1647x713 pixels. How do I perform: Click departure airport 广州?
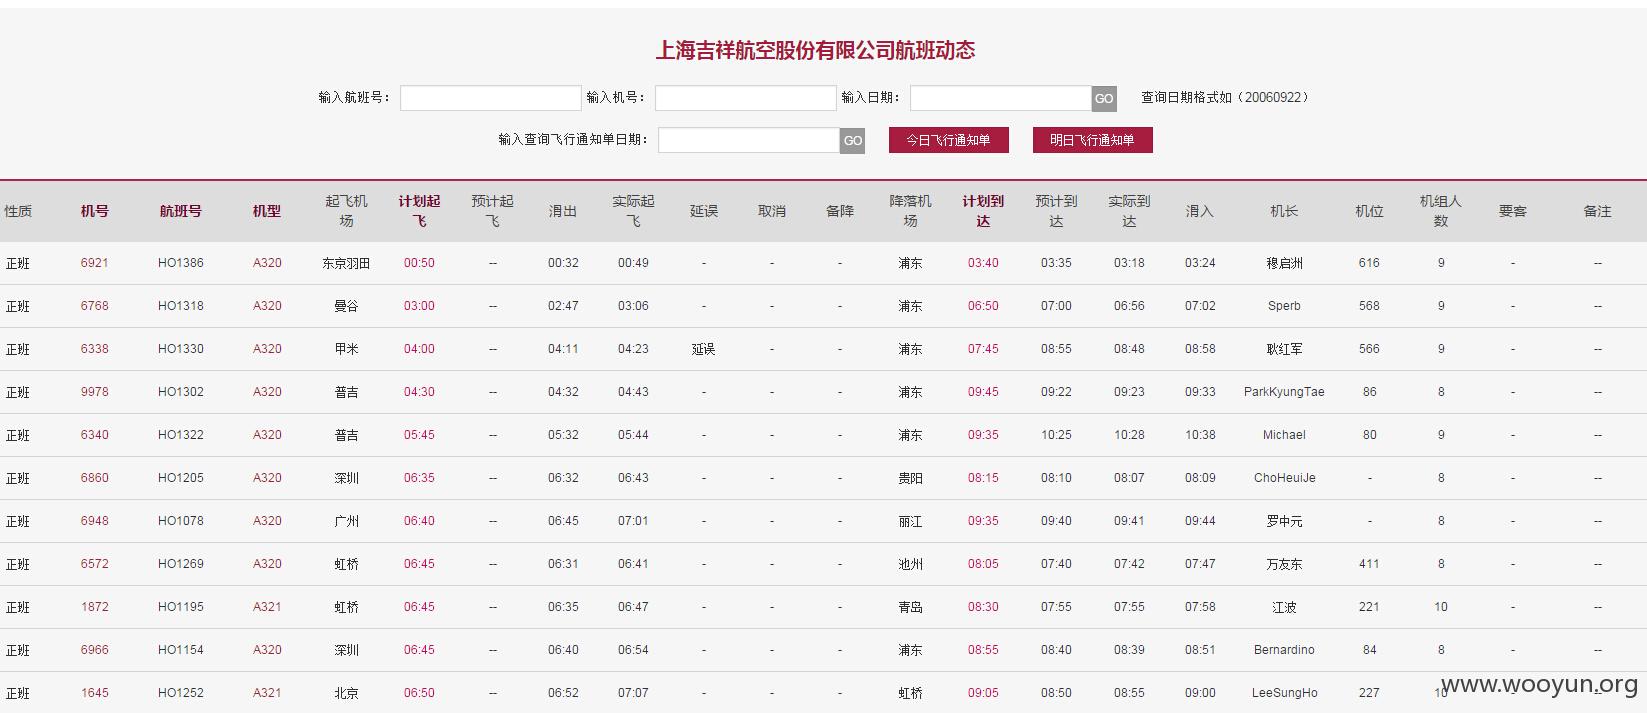pos(346,521)
